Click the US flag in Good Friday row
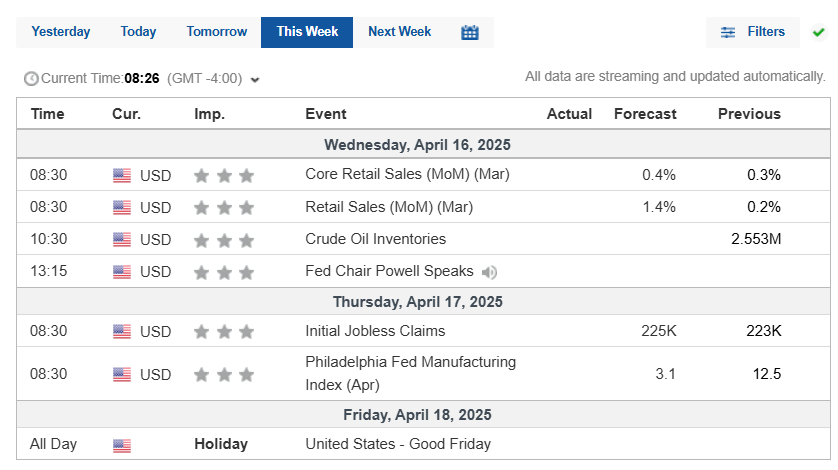The width and height of the screenshot is (838, 470). [x=122, y=445]
